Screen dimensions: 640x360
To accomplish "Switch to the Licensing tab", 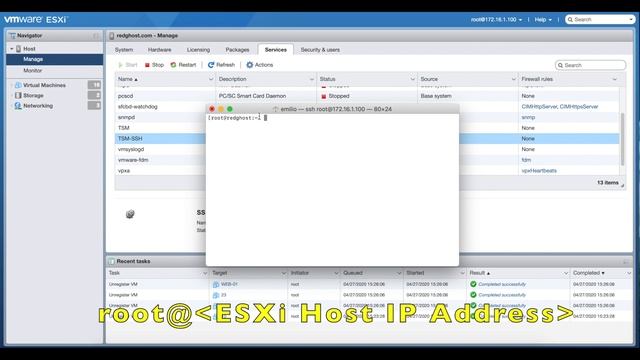I will [198, 50].
